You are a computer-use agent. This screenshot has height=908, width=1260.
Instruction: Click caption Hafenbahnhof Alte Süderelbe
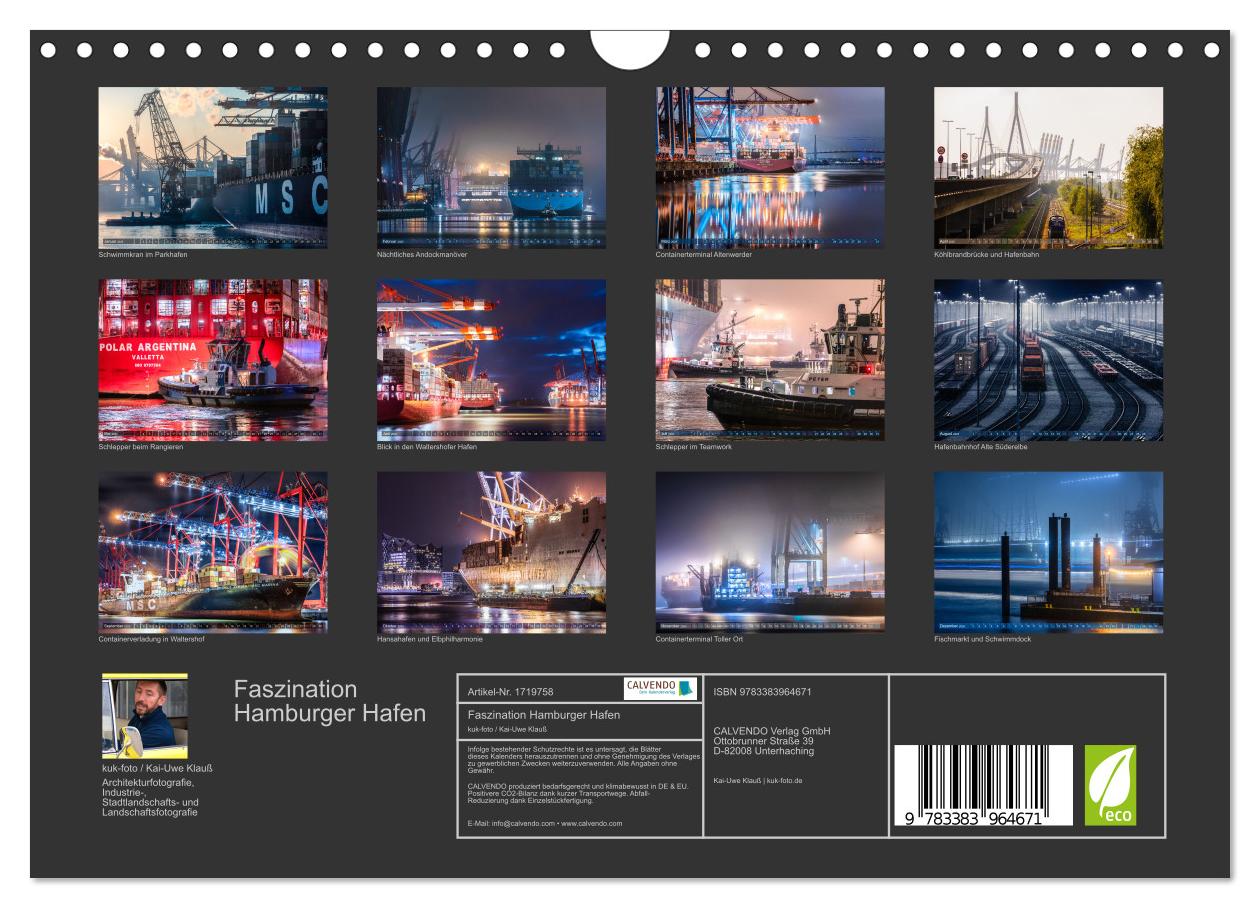tap(982, 447)
